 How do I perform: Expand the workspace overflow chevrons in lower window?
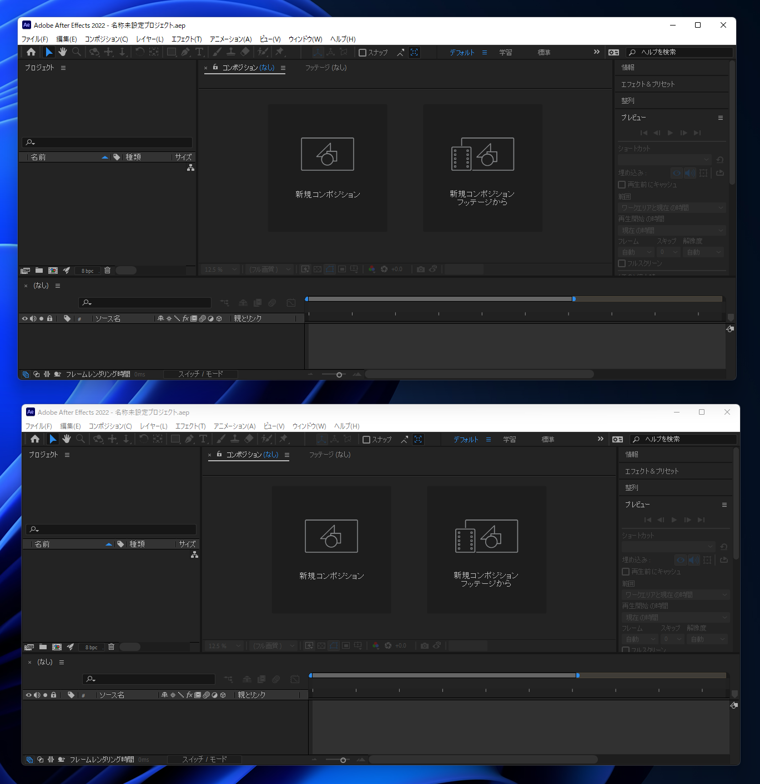[x=600, y=439]
